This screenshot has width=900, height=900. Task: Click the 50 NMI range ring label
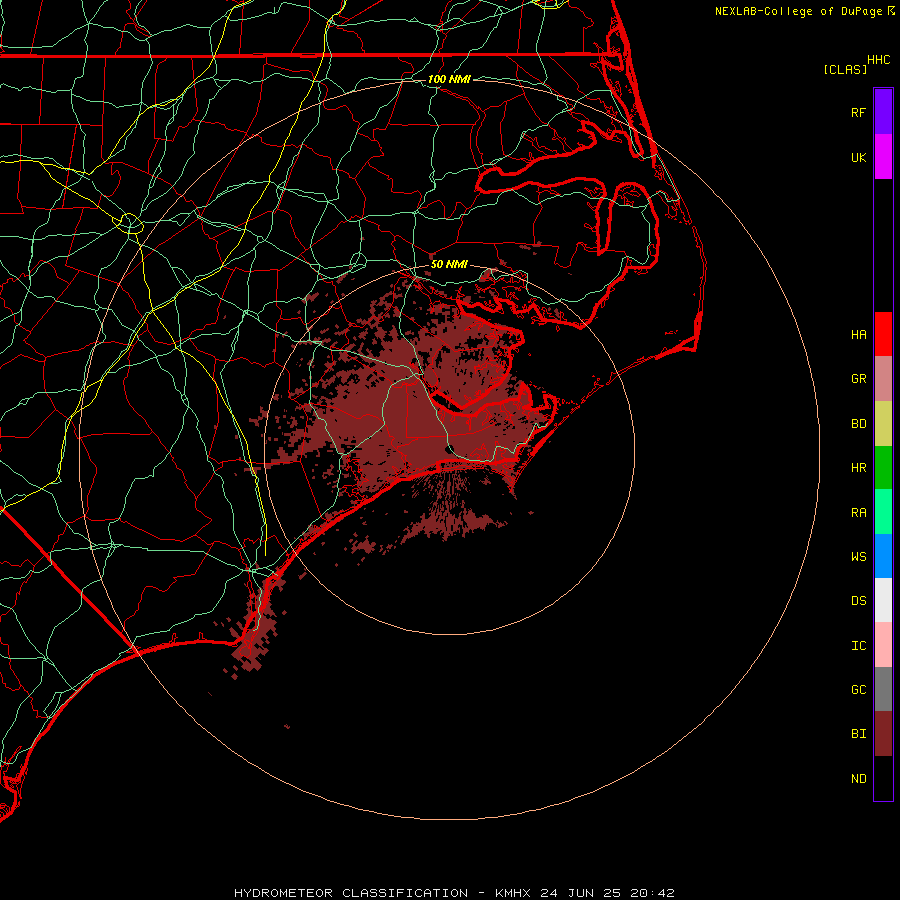[x=449, y=264]
